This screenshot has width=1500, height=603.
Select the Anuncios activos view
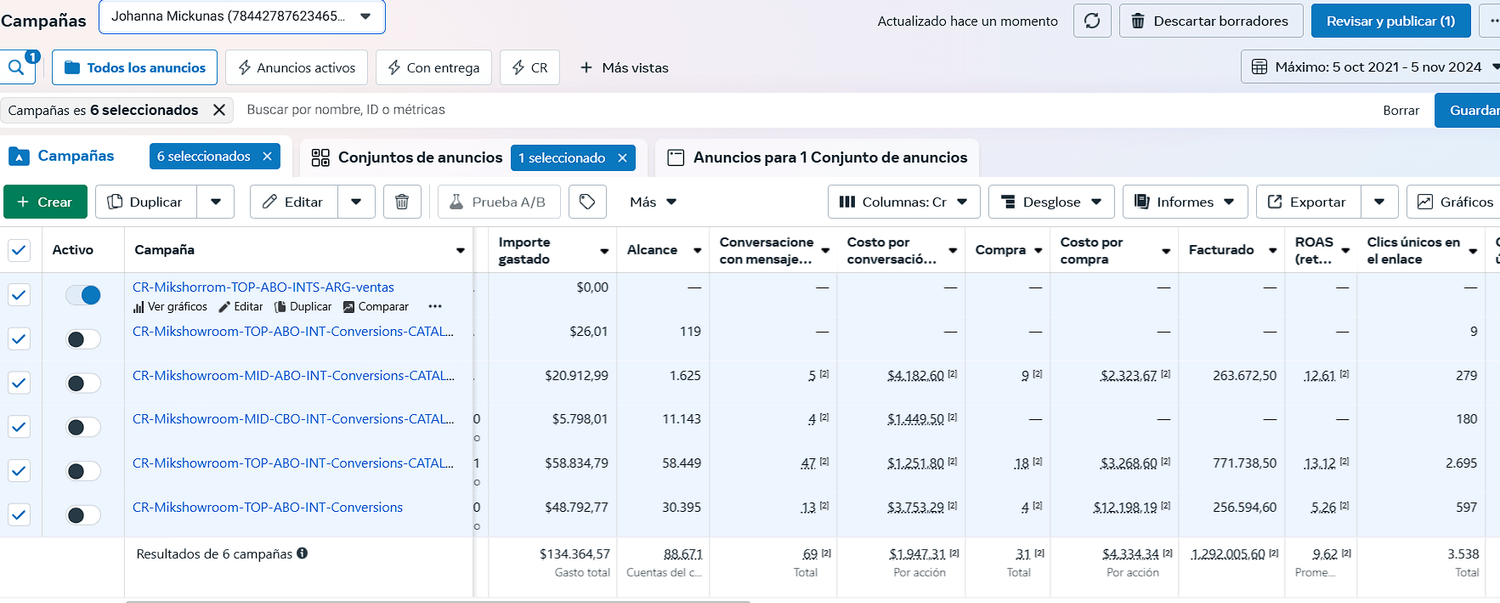296,68
